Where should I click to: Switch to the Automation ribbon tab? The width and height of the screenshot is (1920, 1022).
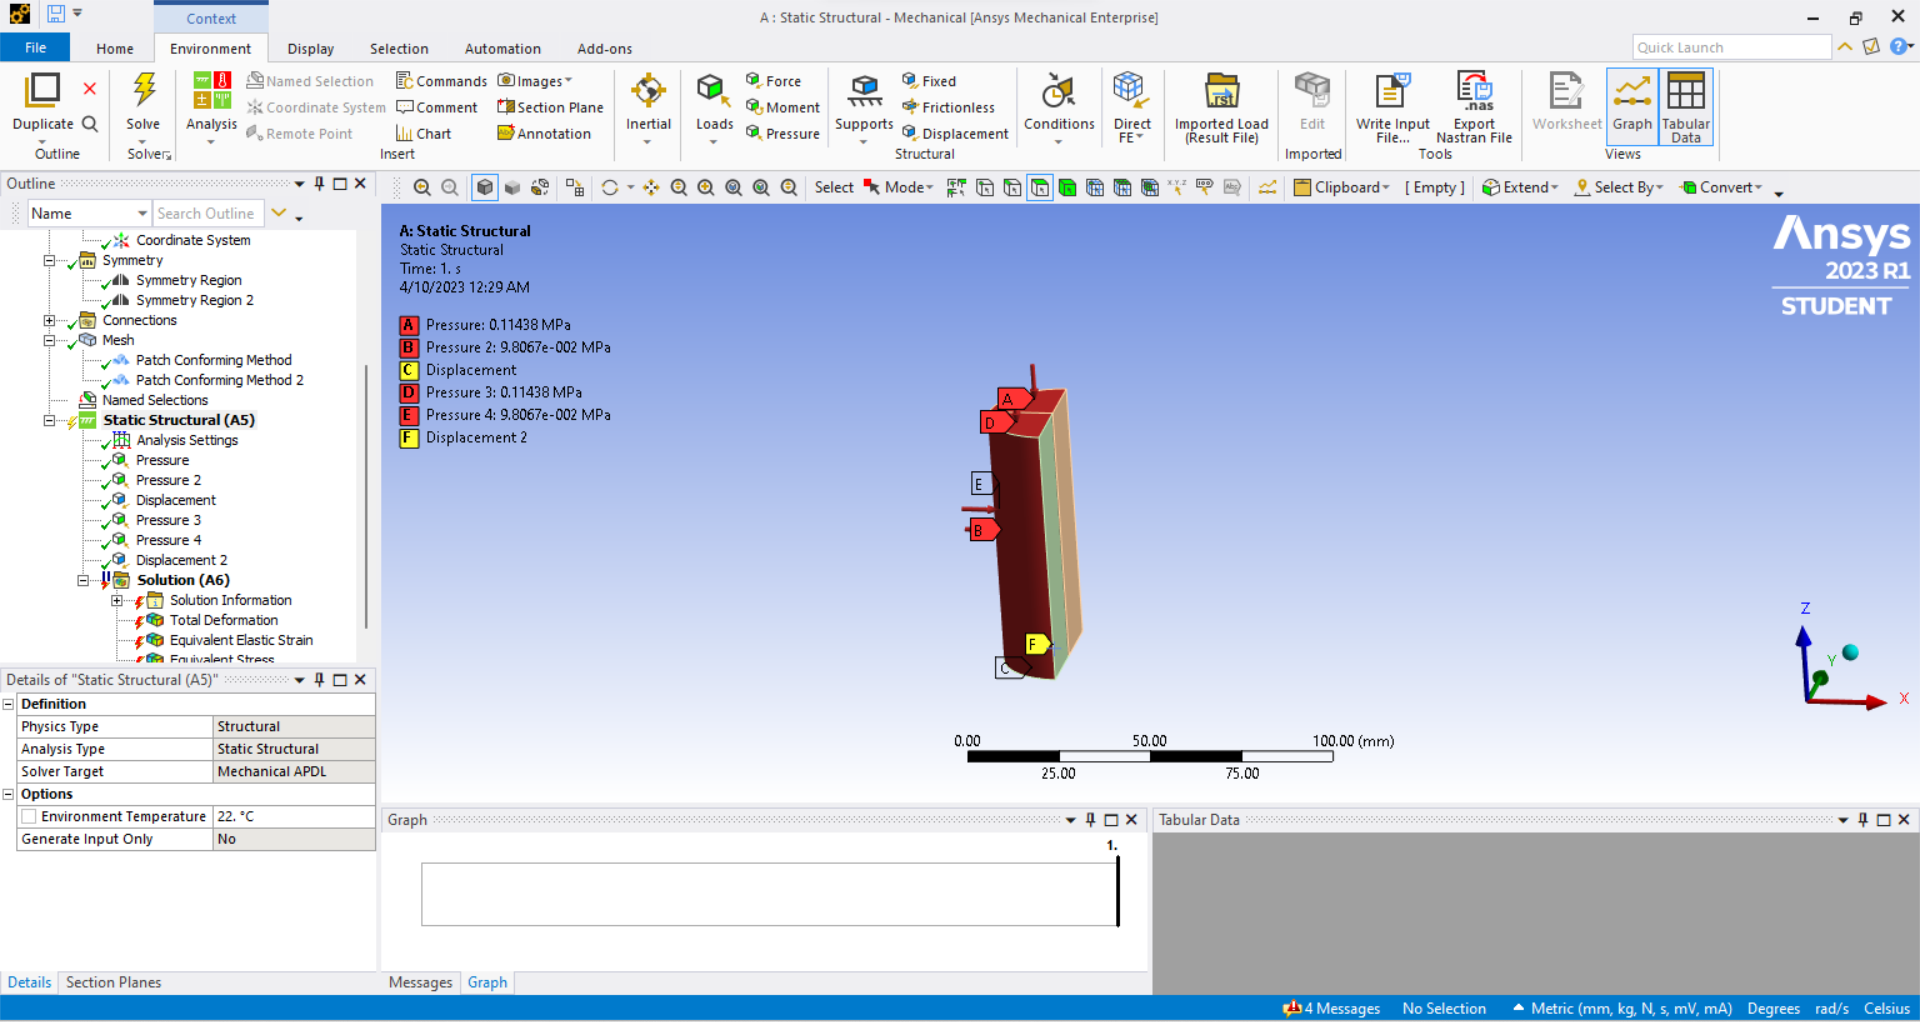point(502,48)
